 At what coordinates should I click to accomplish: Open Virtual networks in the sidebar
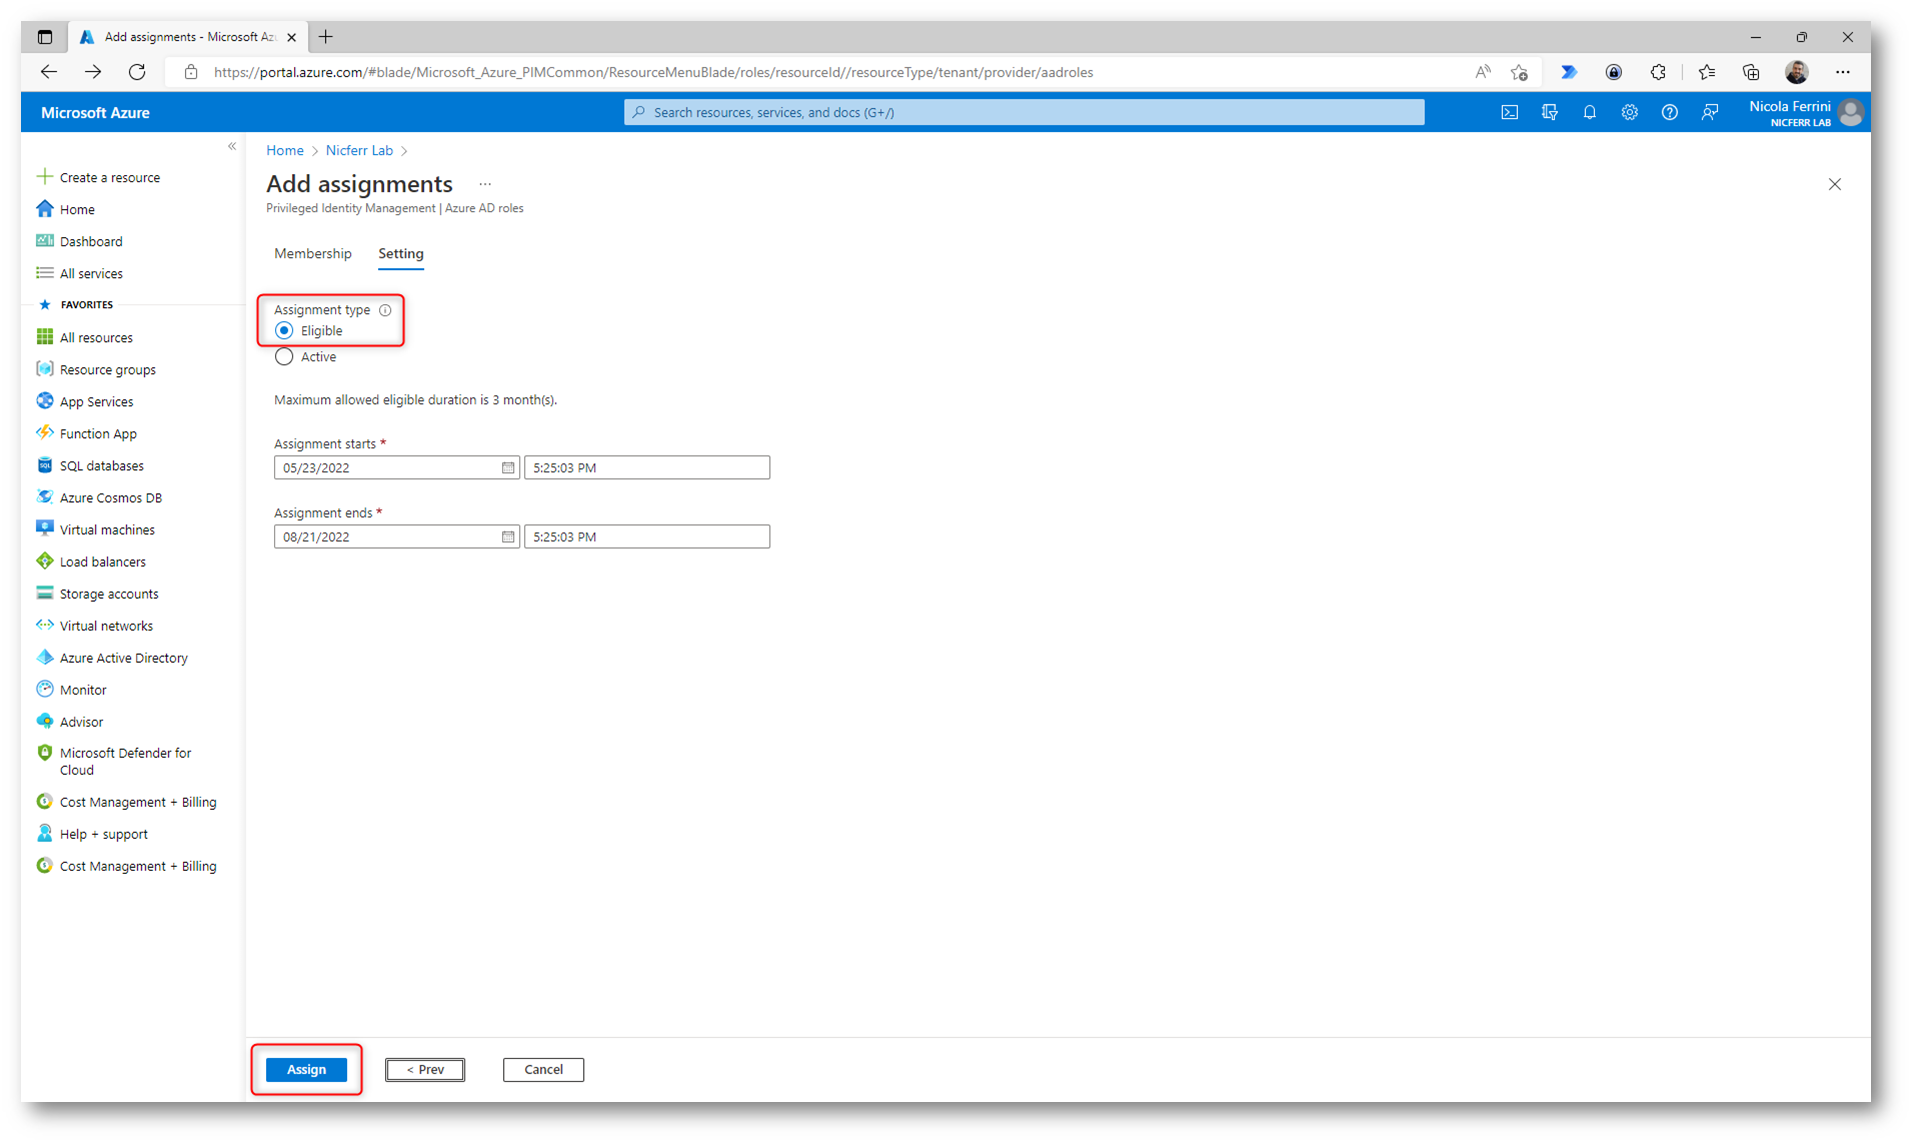(106, 625)
